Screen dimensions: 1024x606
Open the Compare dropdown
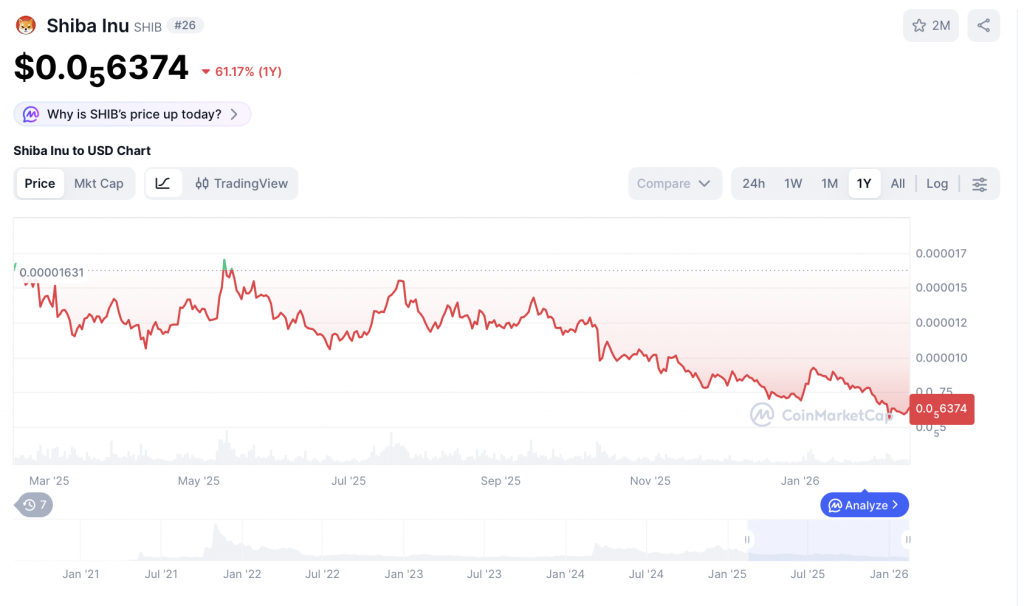click(x=674, y=184)
